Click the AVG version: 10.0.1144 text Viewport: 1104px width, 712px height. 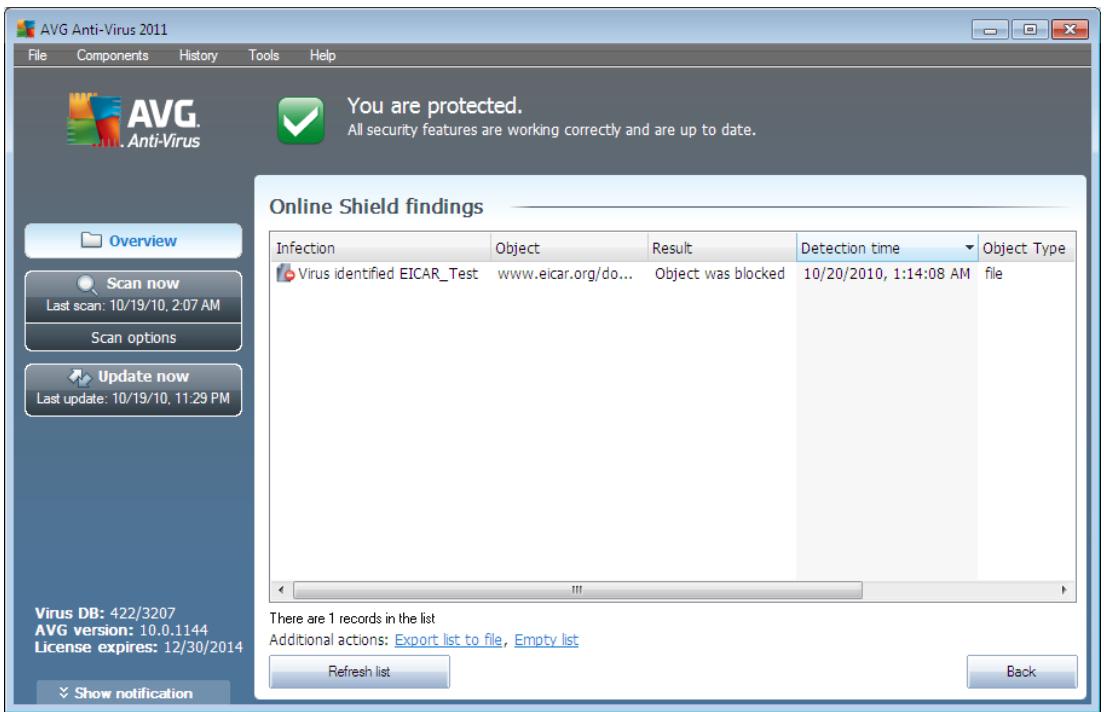121,630
